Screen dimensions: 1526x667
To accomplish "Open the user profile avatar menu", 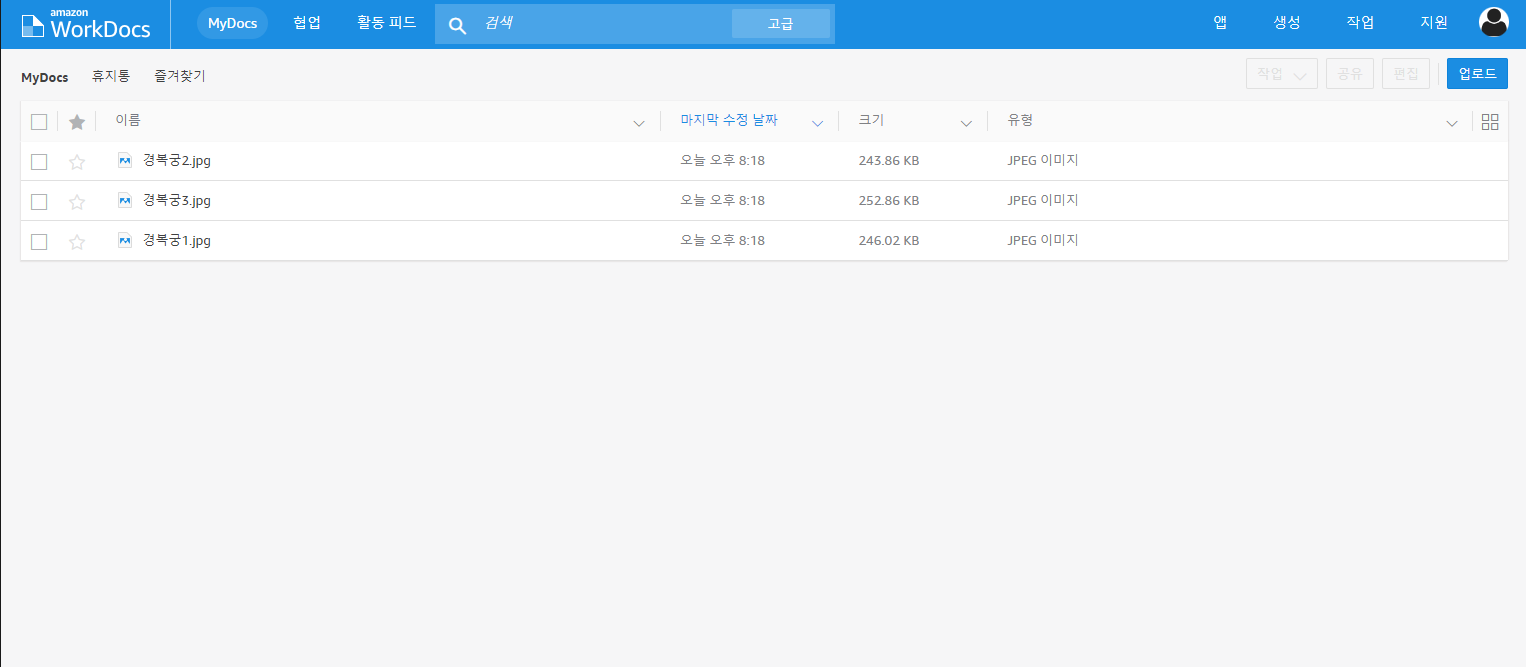I will [1493, 21].
